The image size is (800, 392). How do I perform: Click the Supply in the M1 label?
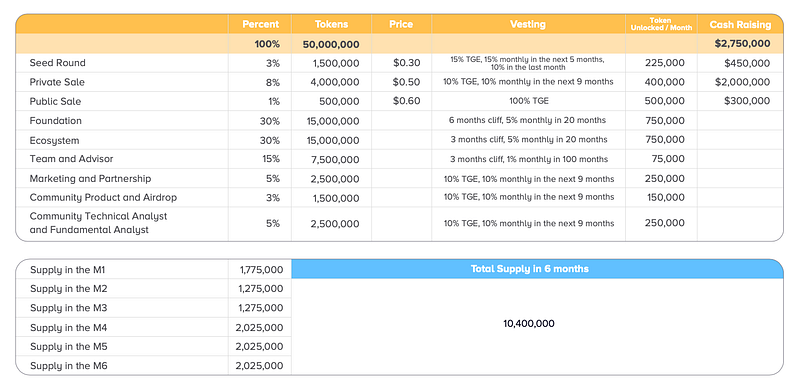[67, 270]
